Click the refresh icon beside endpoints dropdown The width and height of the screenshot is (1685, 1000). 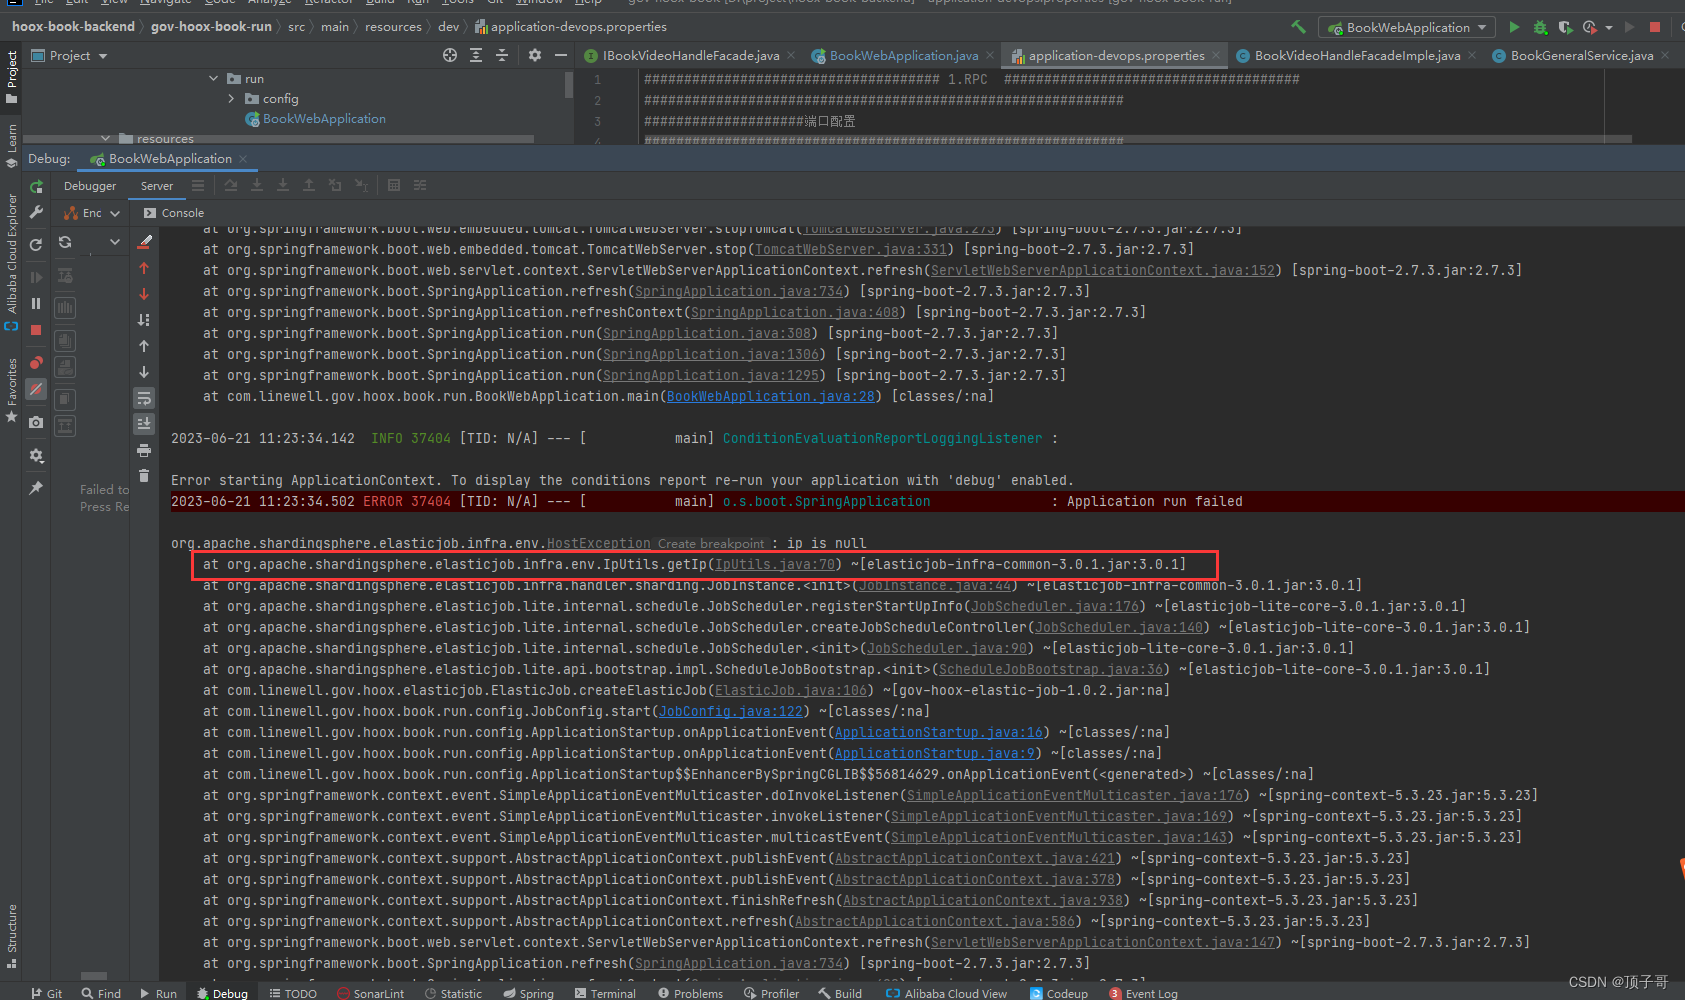click(65, 242)
